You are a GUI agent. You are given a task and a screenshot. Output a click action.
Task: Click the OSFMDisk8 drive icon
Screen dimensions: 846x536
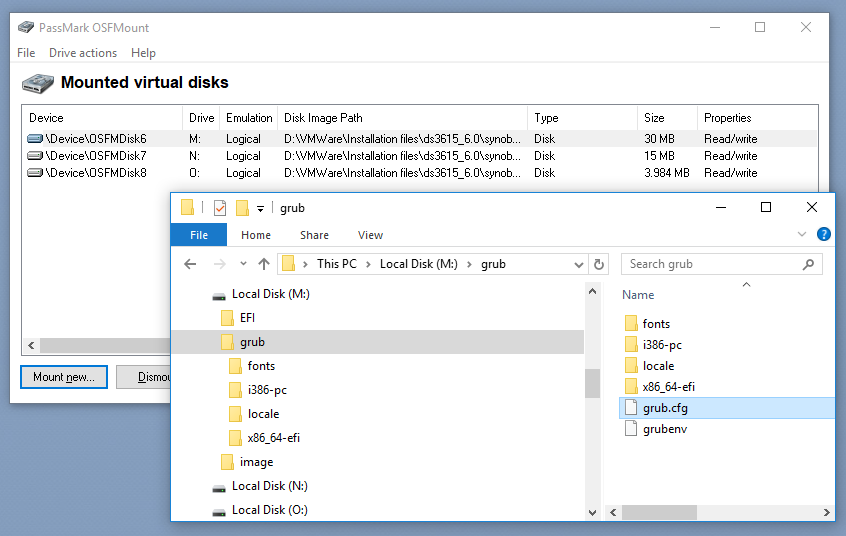[x=35, y=173]
